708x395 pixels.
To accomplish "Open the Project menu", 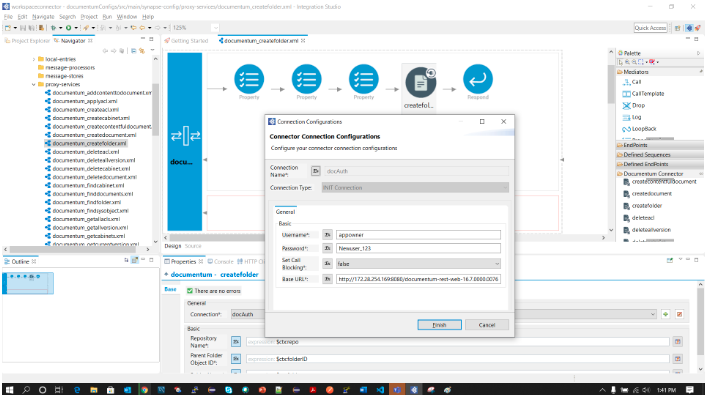I will pos(89,17).
